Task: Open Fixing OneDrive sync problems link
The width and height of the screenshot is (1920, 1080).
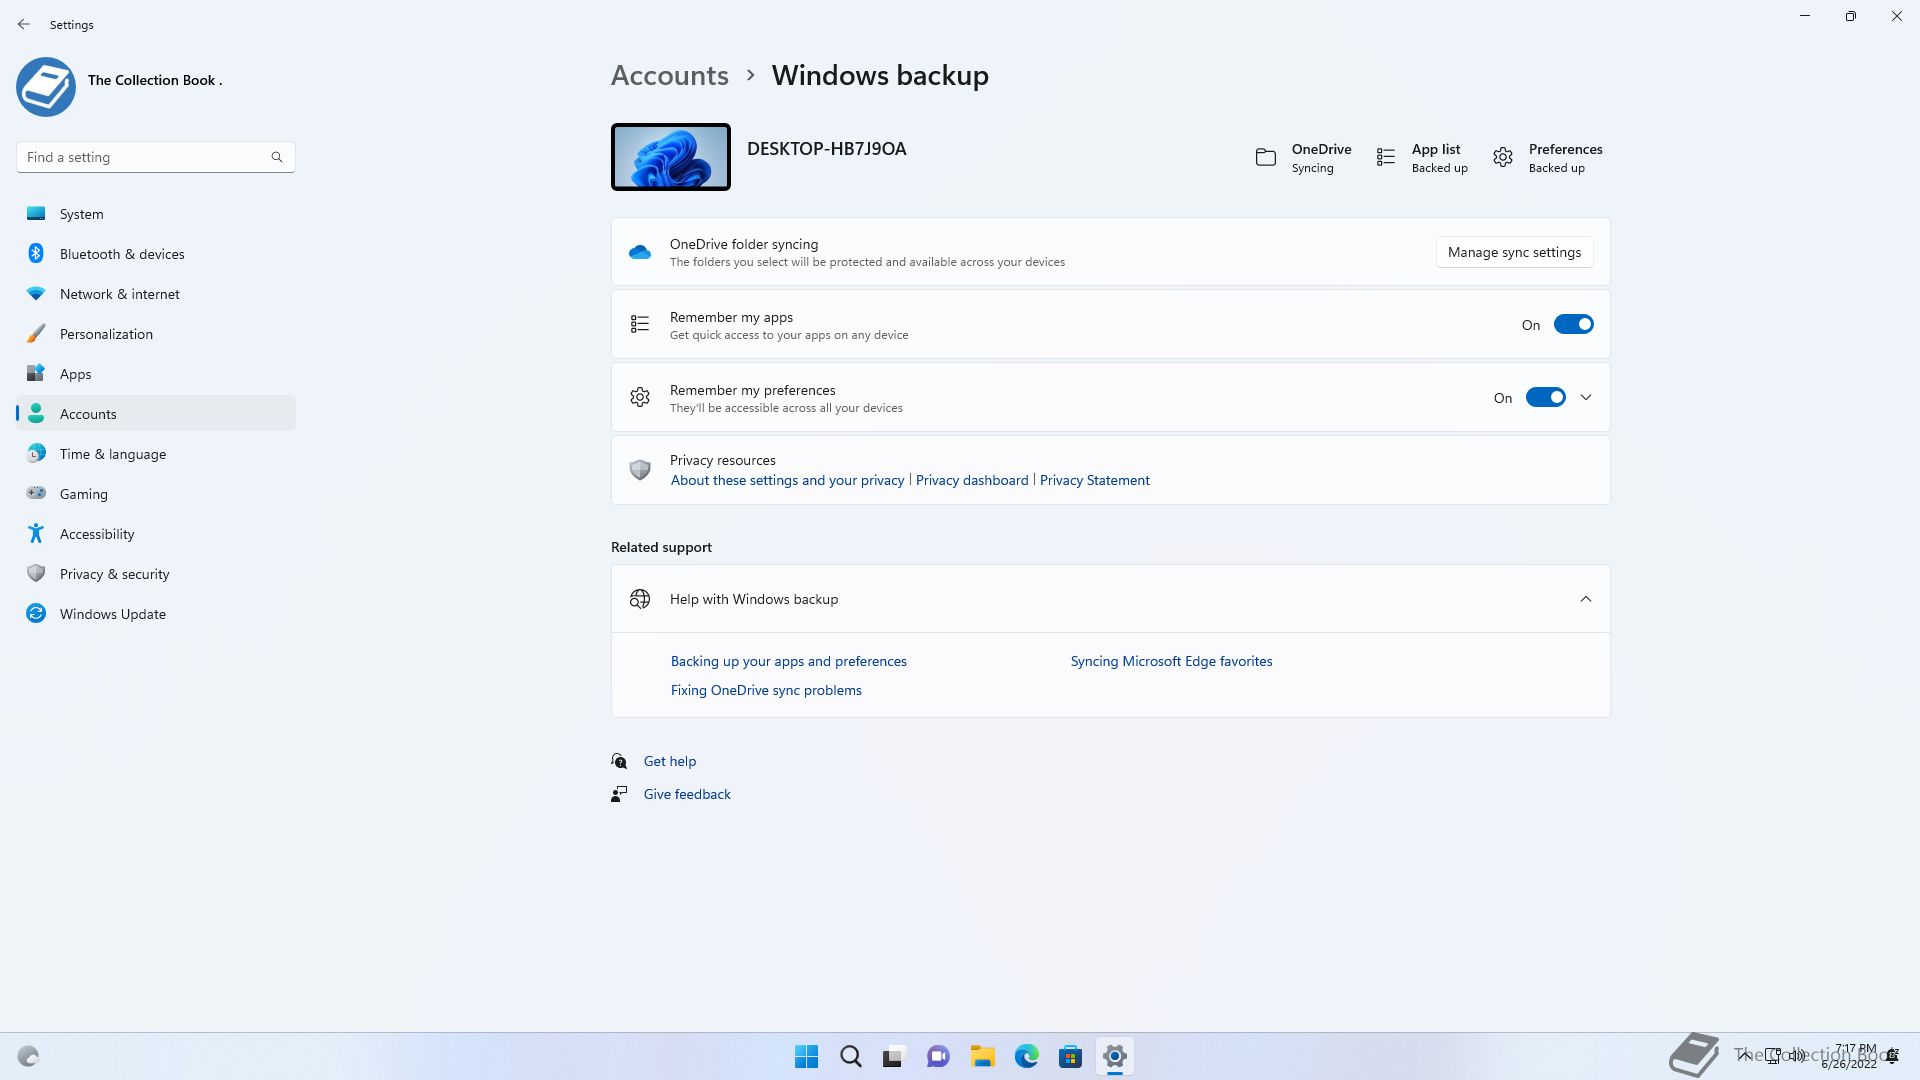Action: pyautogui.click(x=766, y=690)
